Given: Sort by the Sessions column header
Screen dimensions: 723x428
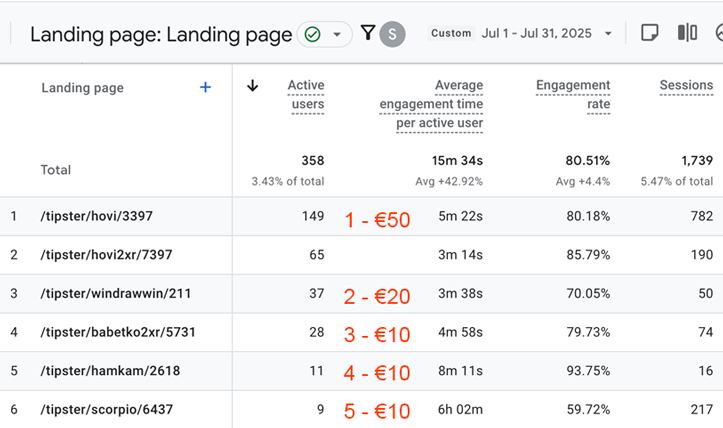Looking at the screenshot, I should [x=686, y=85].
